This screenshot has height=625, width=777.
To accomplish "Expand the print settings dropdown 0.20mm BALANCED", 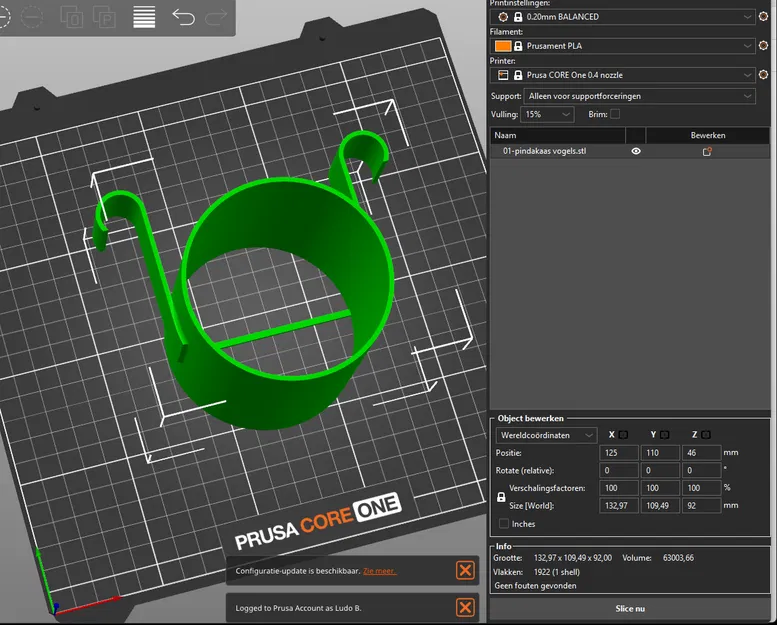I will tap(623, 17).
